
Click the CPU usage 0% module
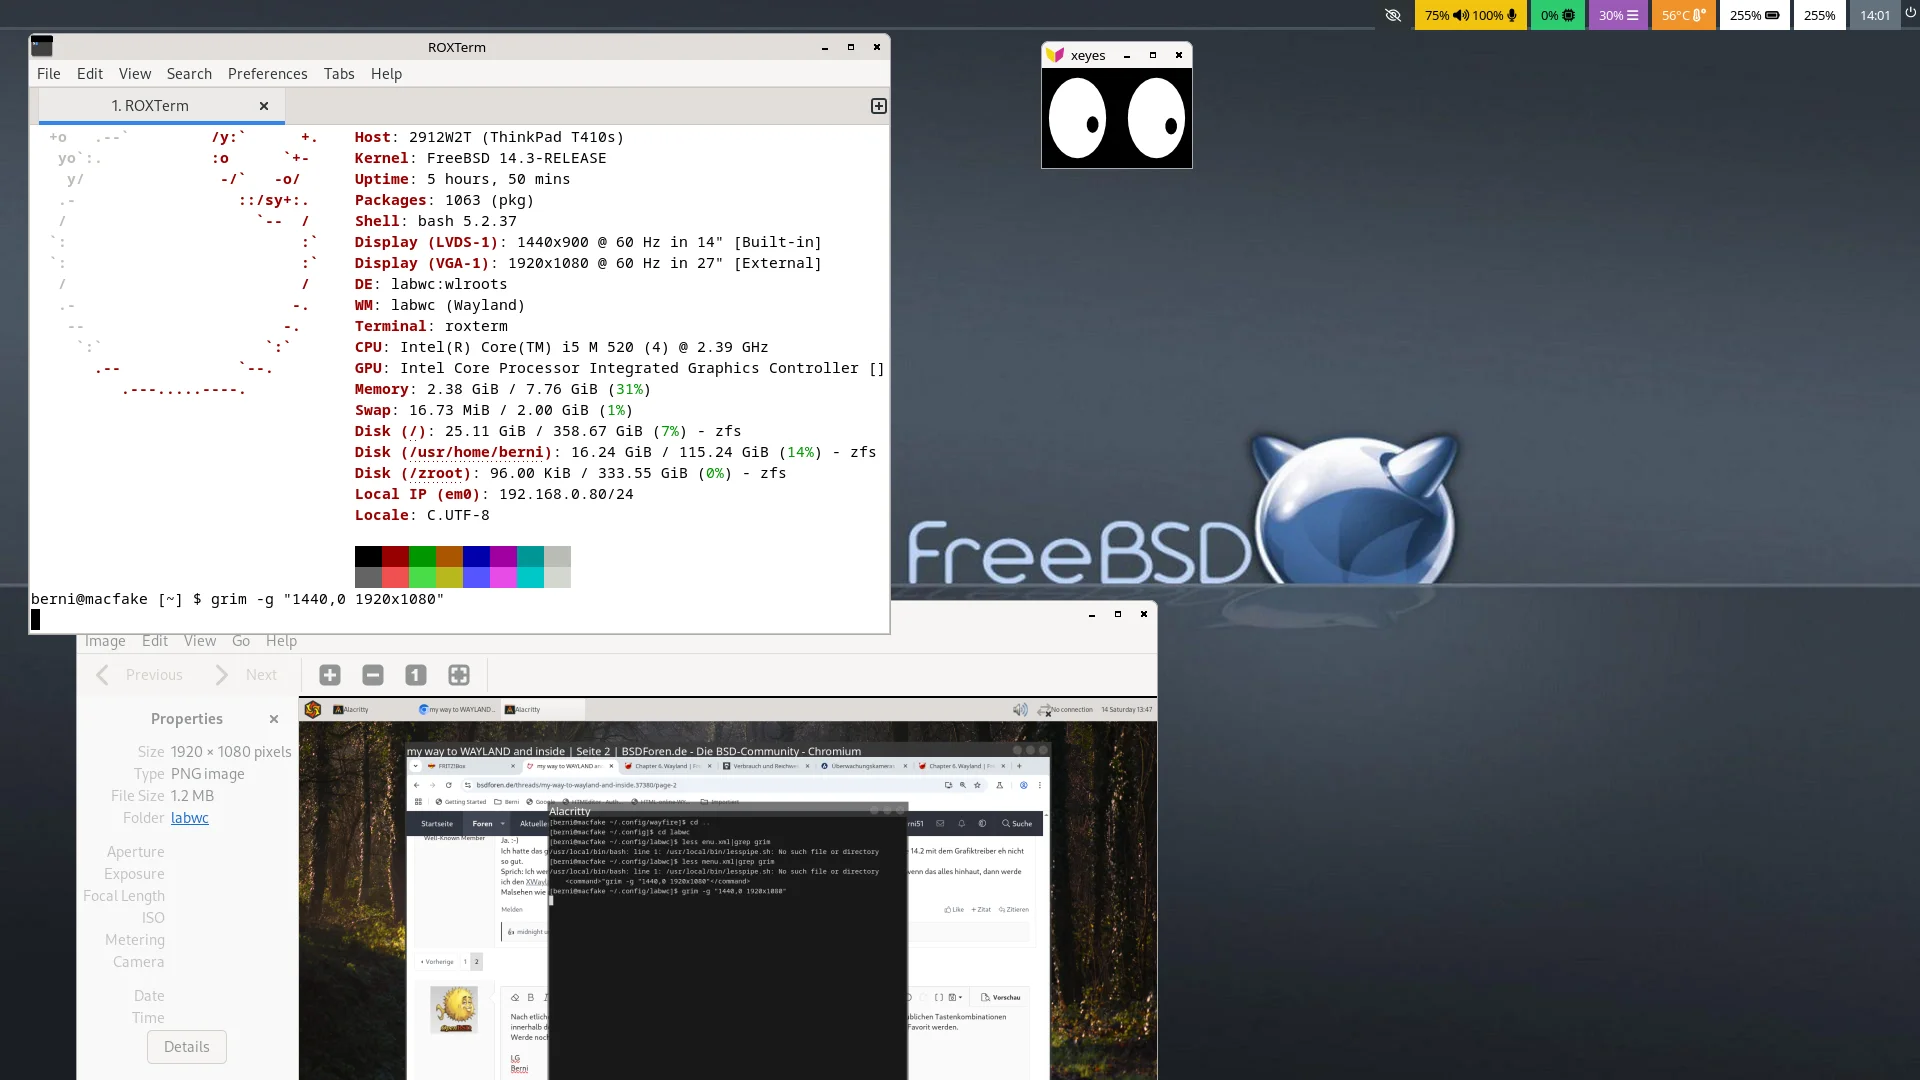(x=1557, y=15)
